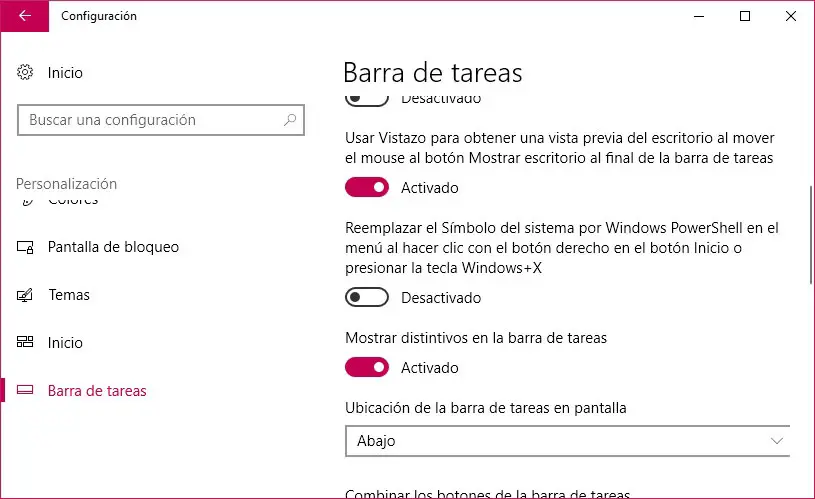Click the Start menu Inicio grid icon
This screenshot has width=815, height=499.
click(x=26, y=343)
